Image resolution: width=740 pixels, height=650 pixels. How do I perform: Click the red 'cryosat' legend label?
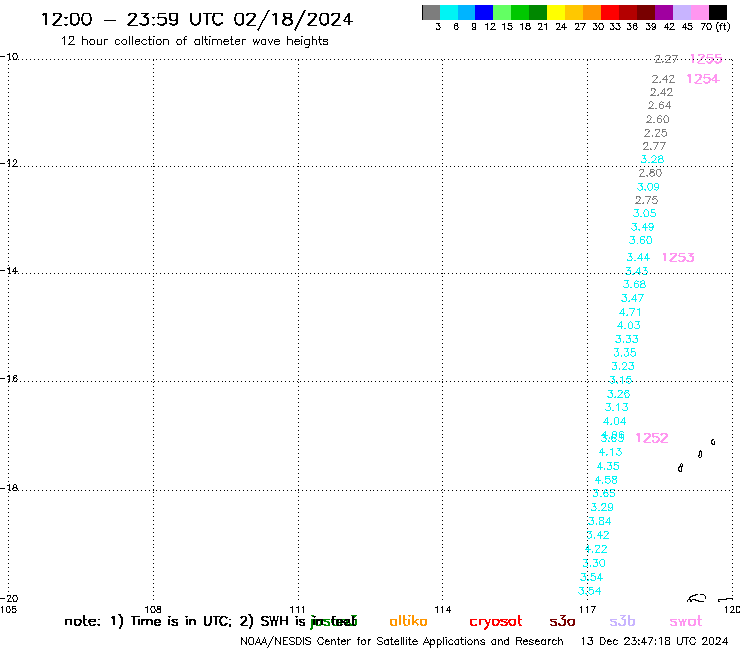496,622
